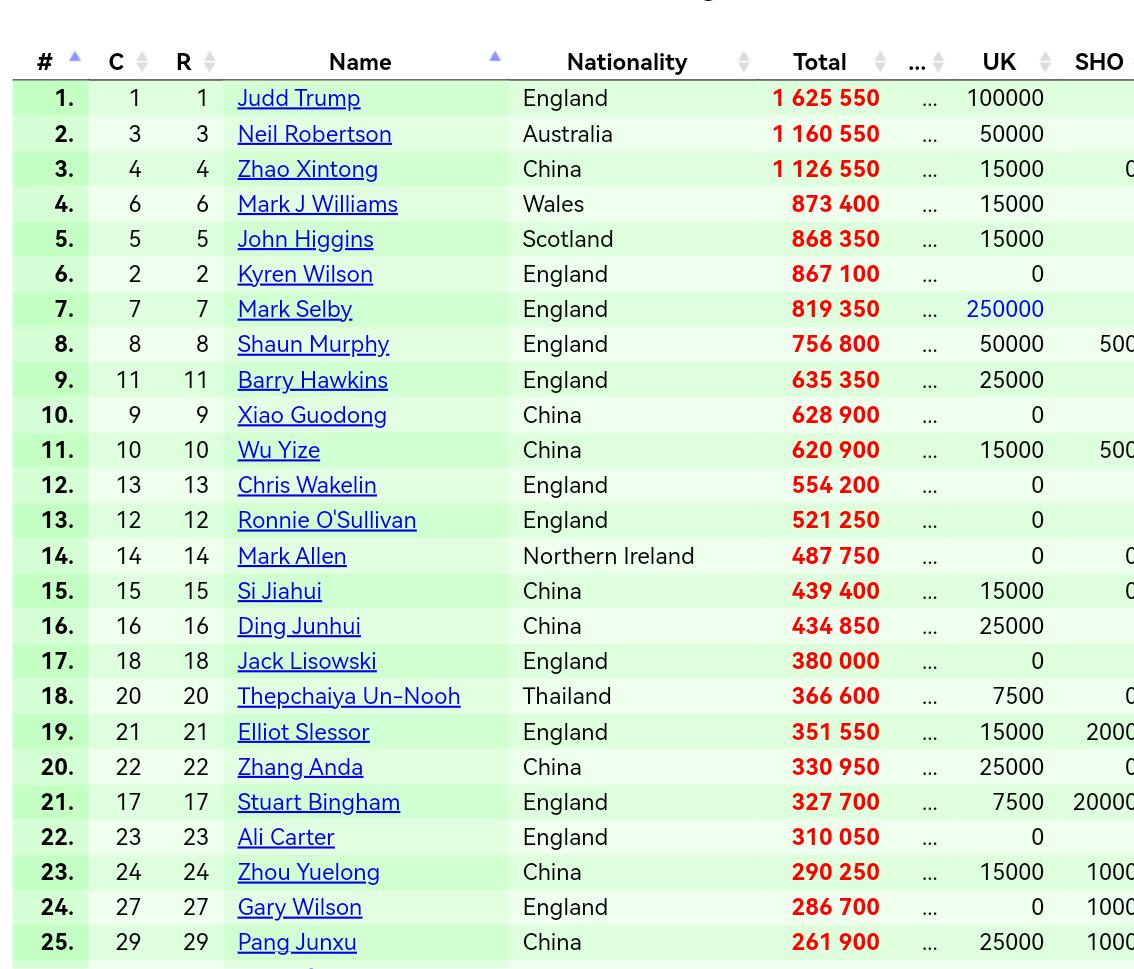
Task: Select Ding Junhui player link
Action: (x=299, y=626)
